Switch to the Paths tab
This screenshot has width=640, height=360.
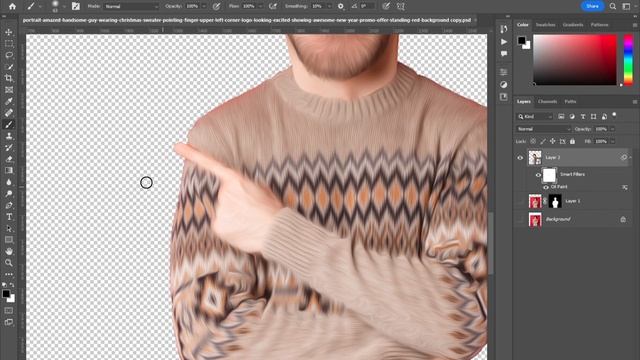[x=570, y=101]
